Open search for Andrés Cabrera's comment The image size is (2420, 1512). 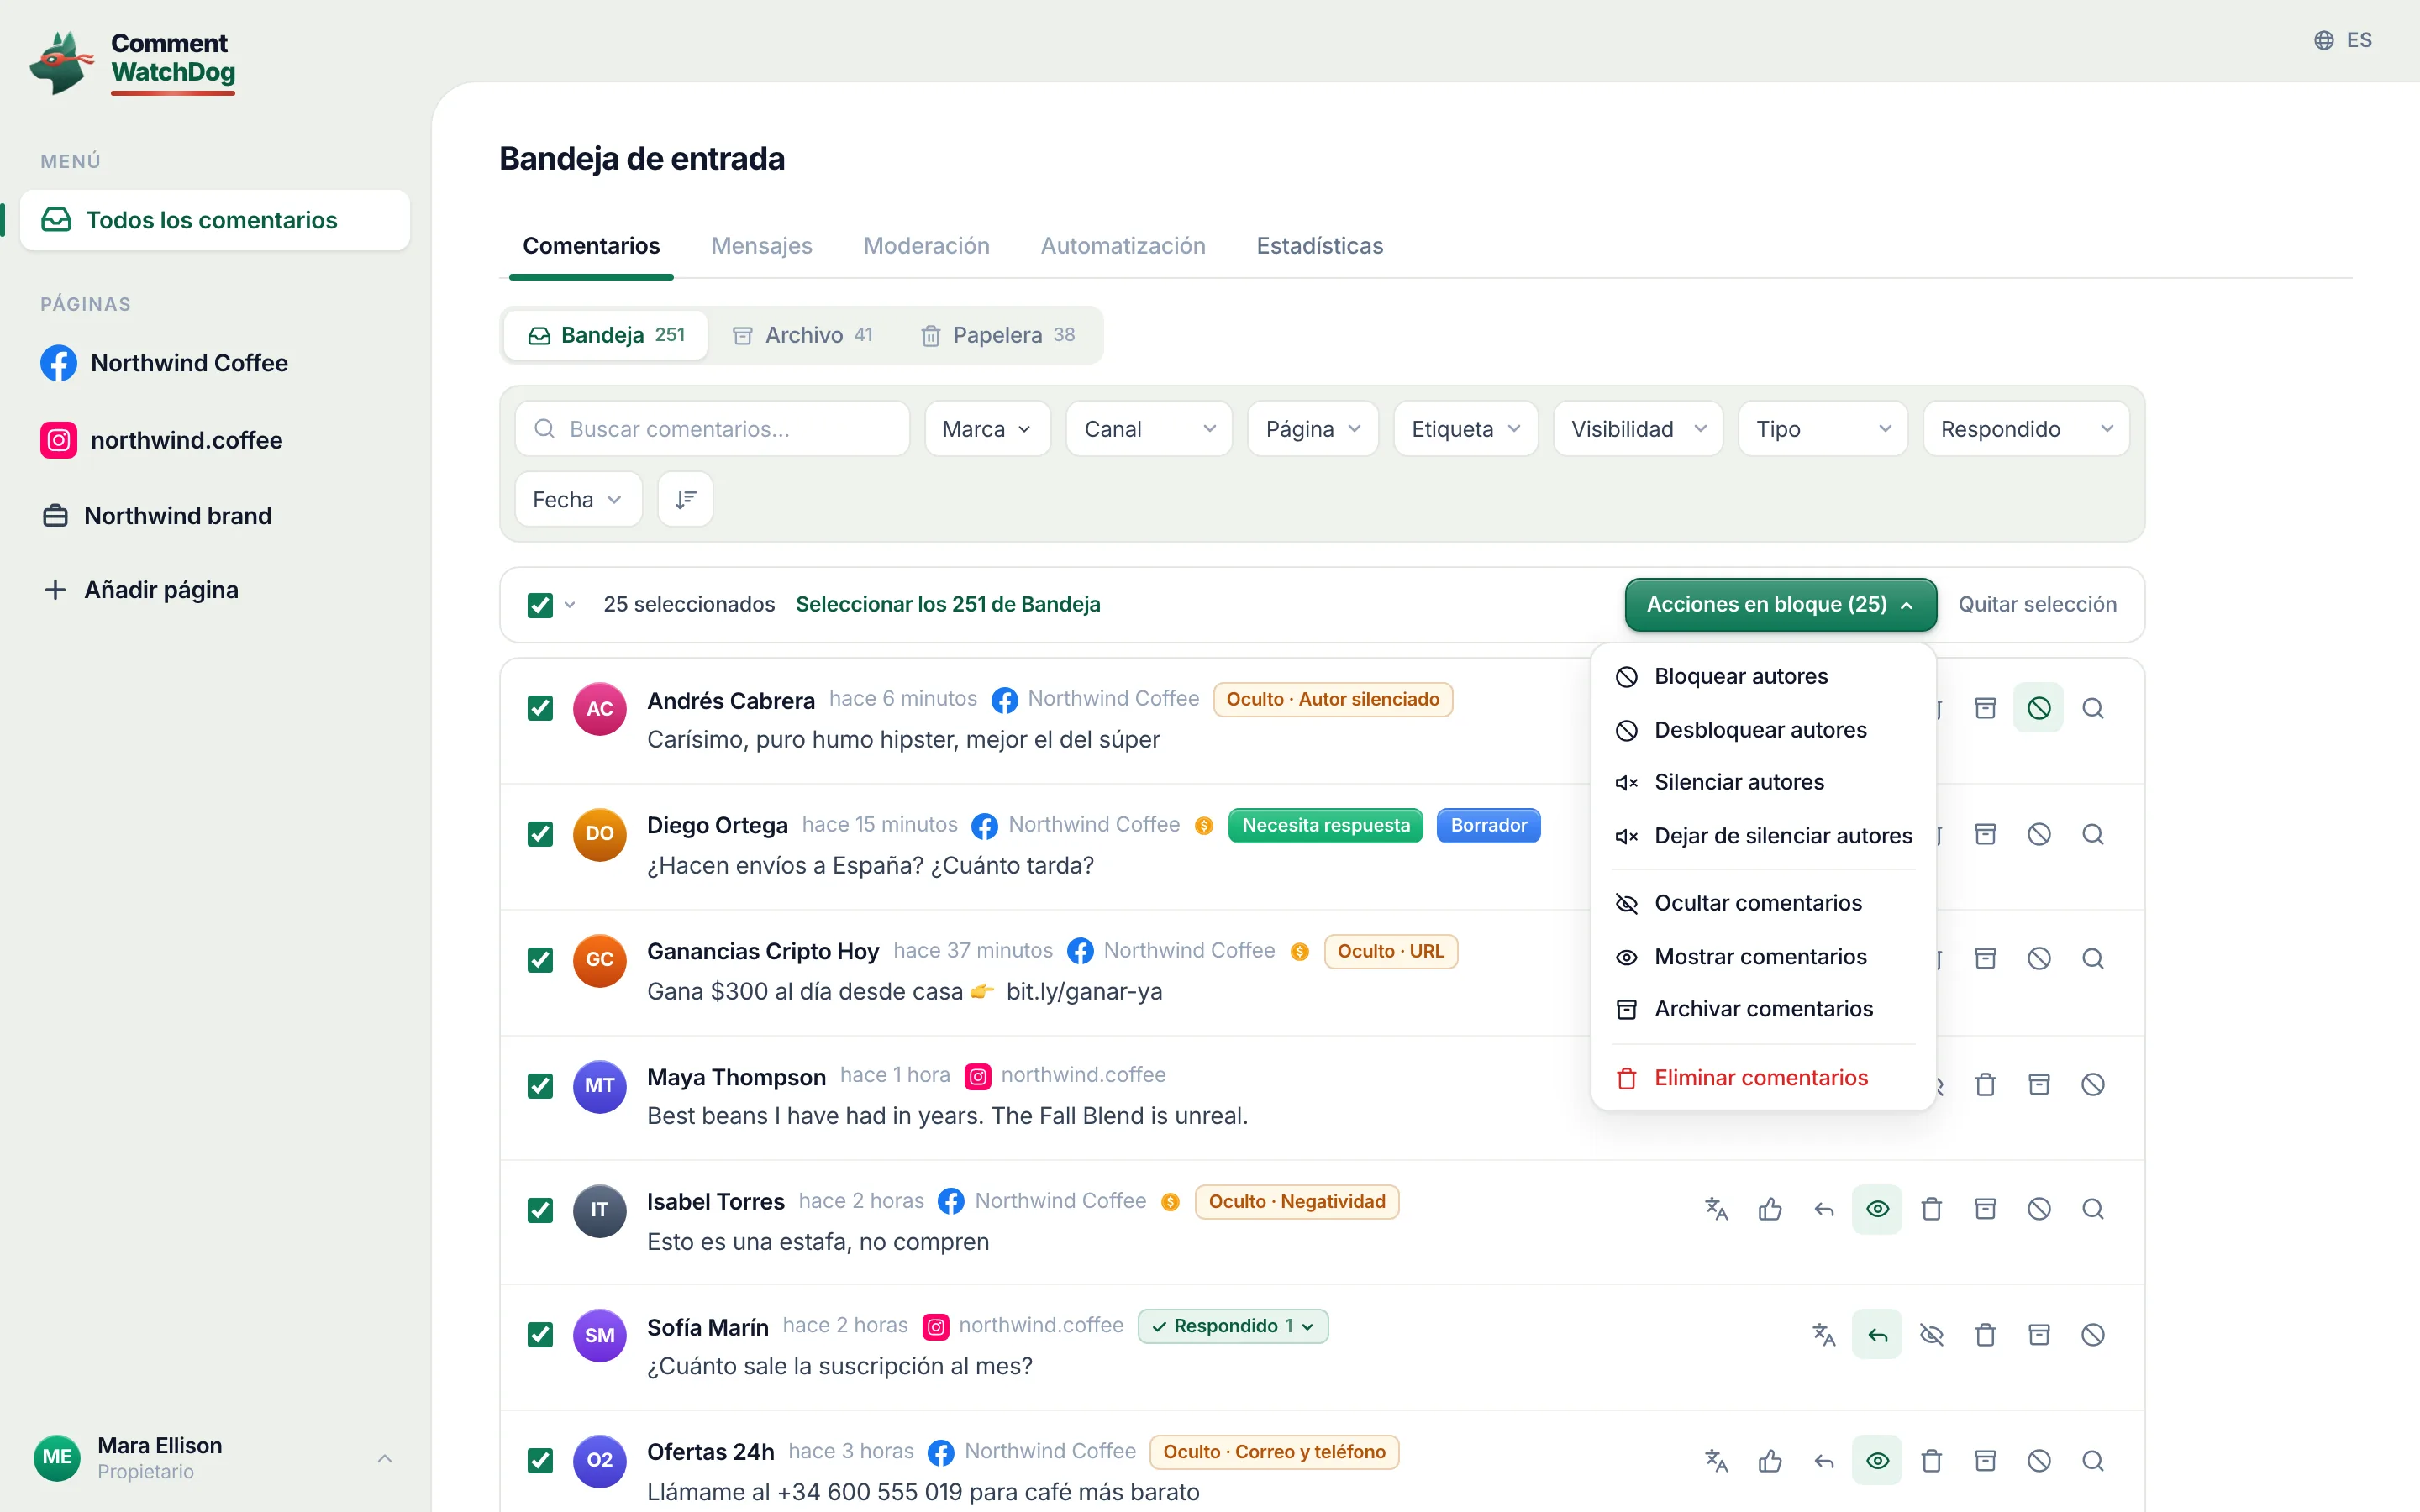[x=2092, y=708]
